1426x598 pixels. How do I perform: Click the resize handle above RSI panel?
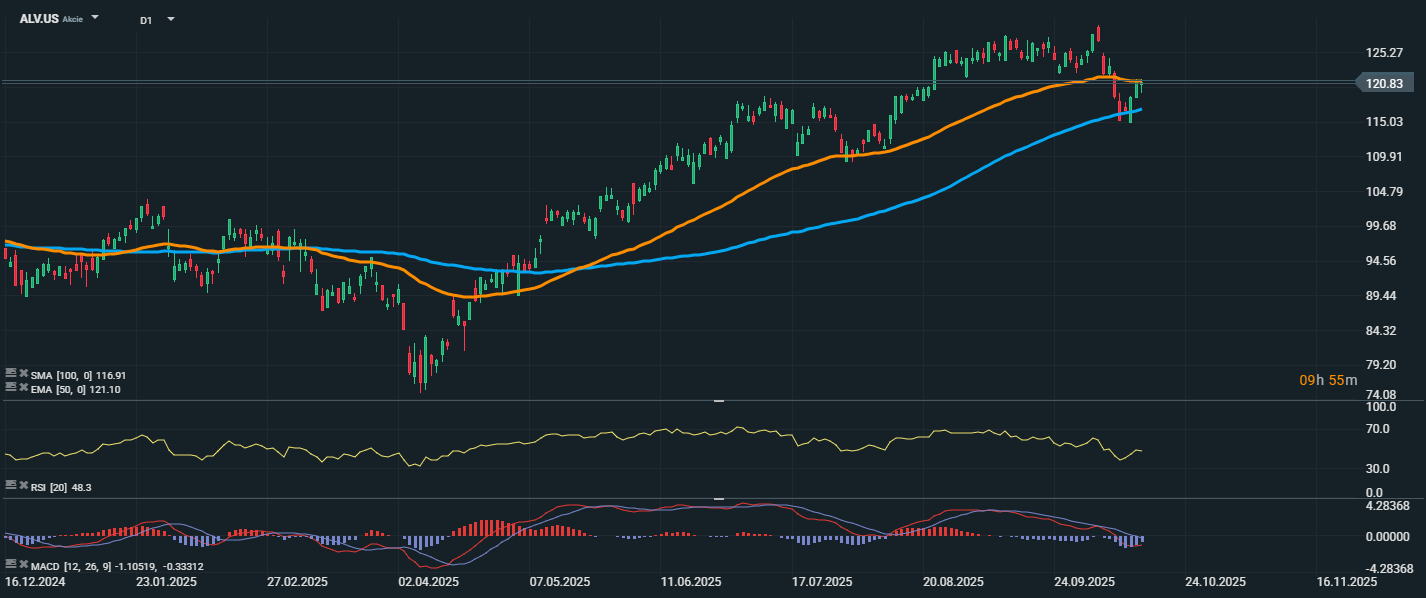[x=718, y=401]
